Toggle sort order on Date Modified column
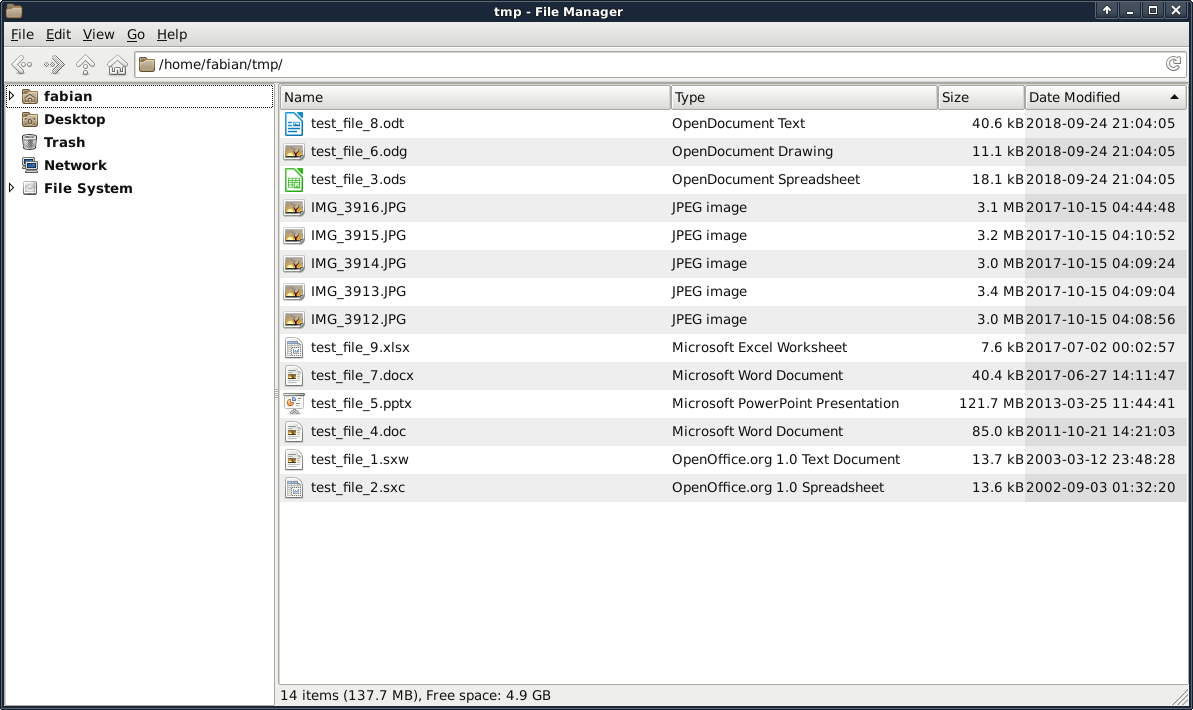The image size is (1193, 710). (x=1104, y=97)
